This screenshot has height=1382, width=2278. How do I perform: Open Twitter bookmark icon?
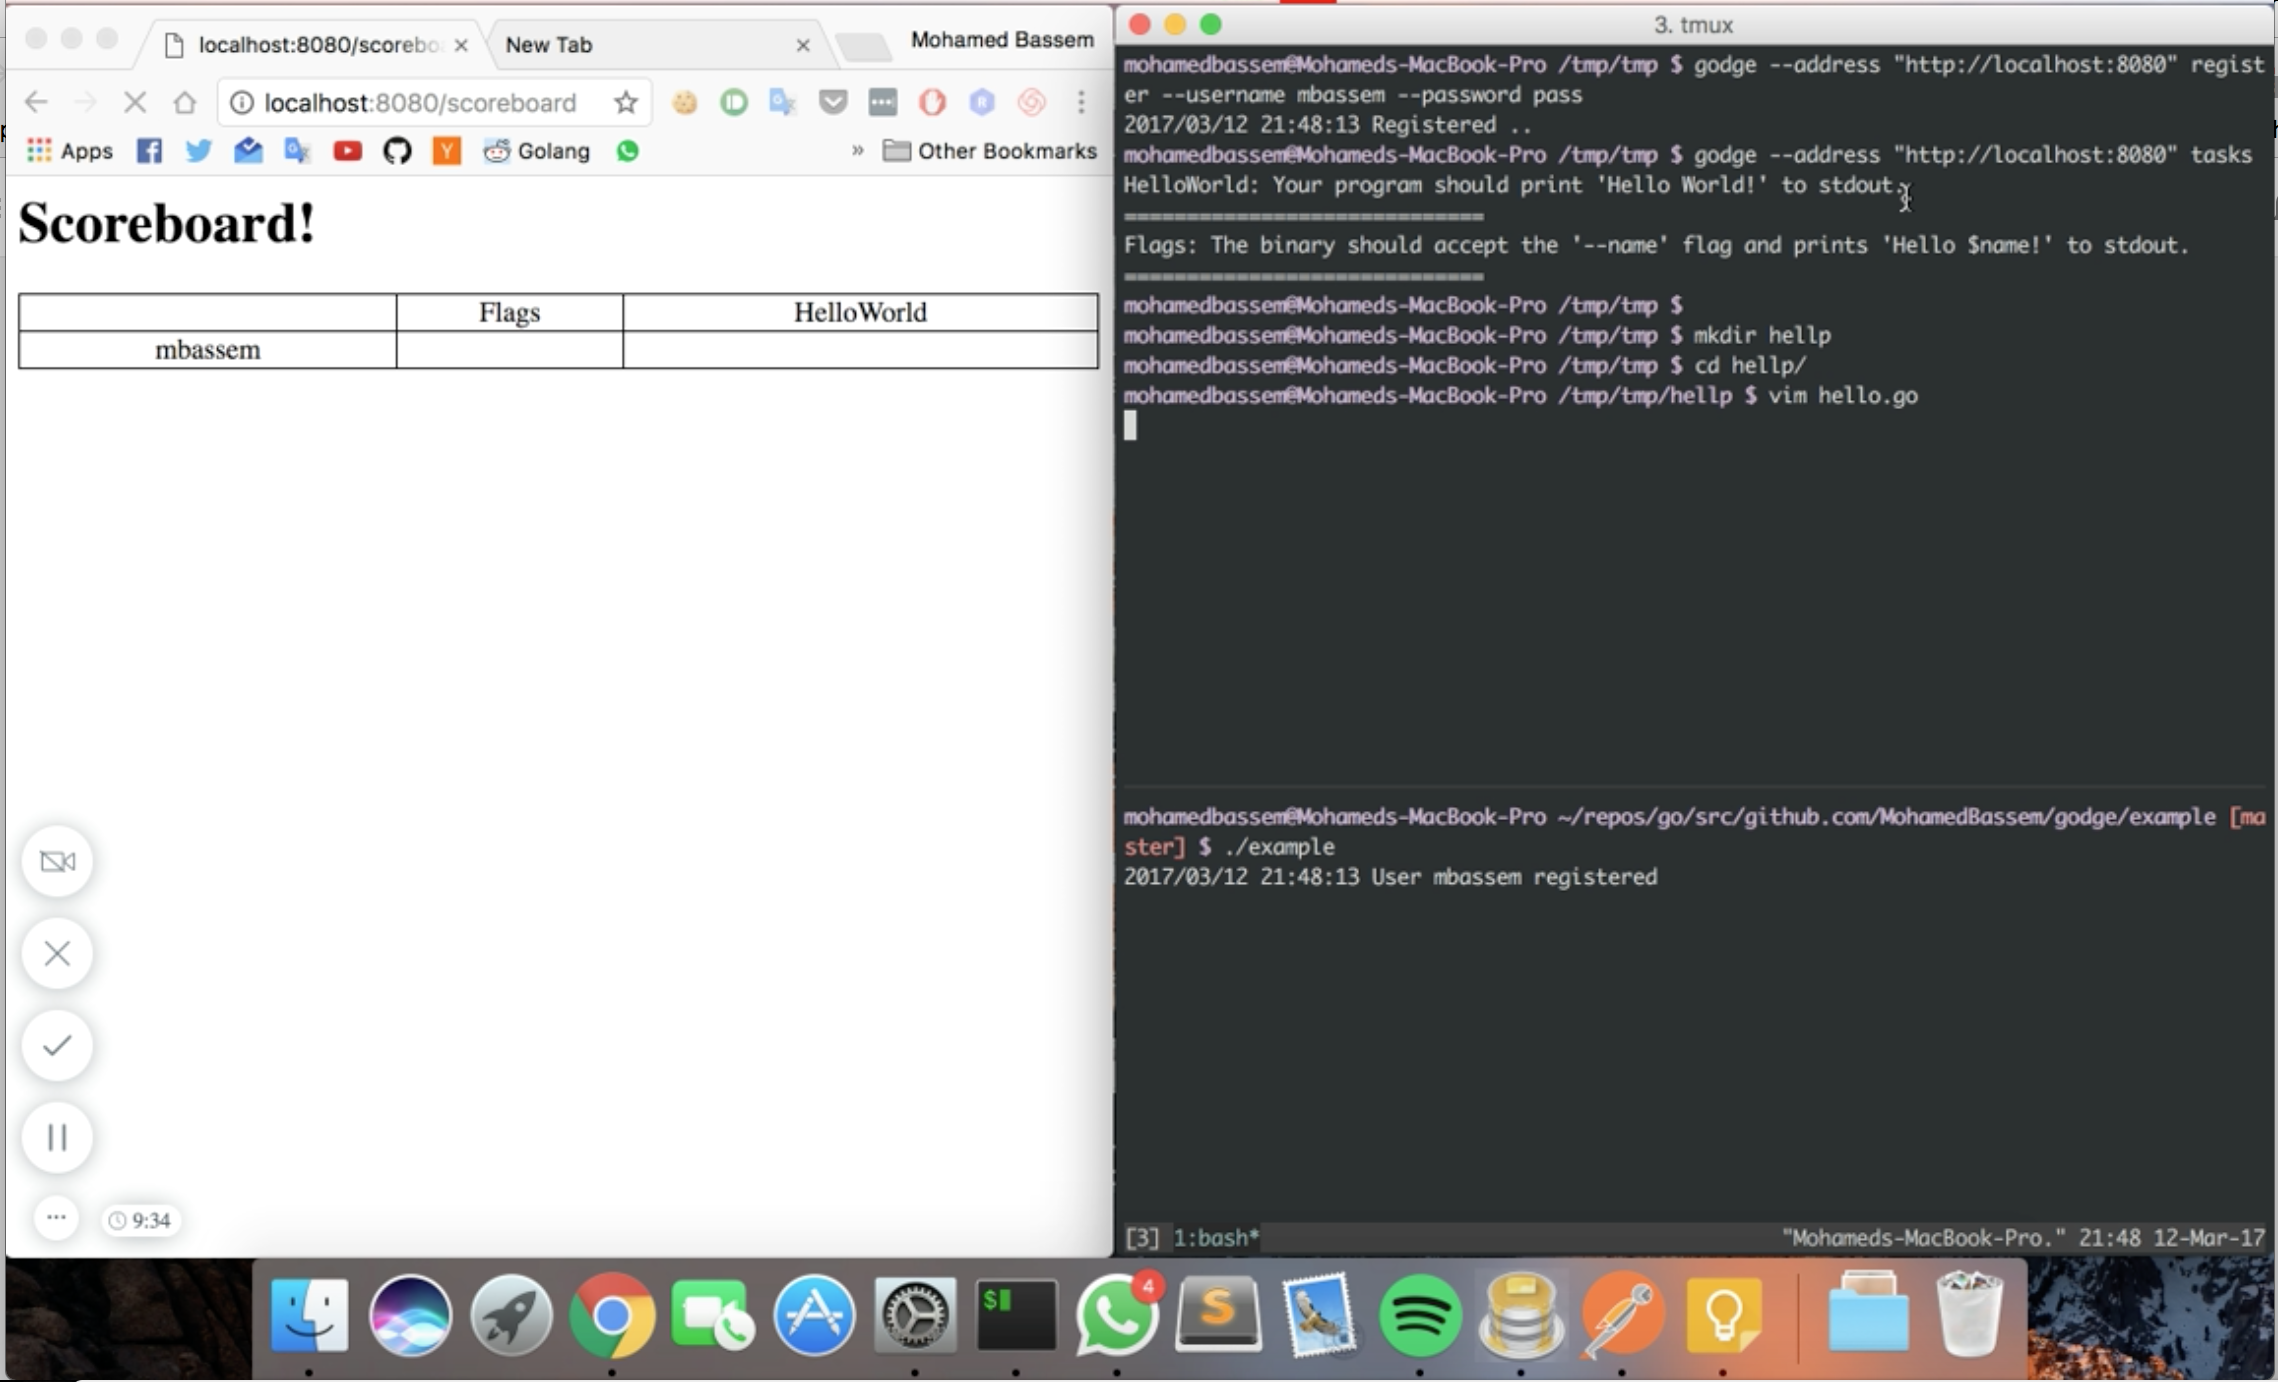[198, 151]
